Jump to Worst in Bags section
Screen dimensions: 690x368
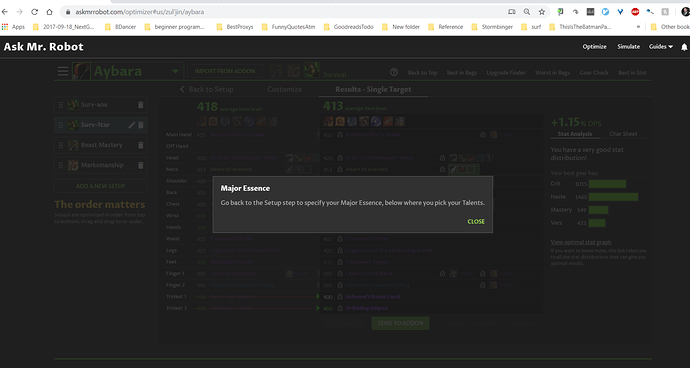(x=553, y=73)
